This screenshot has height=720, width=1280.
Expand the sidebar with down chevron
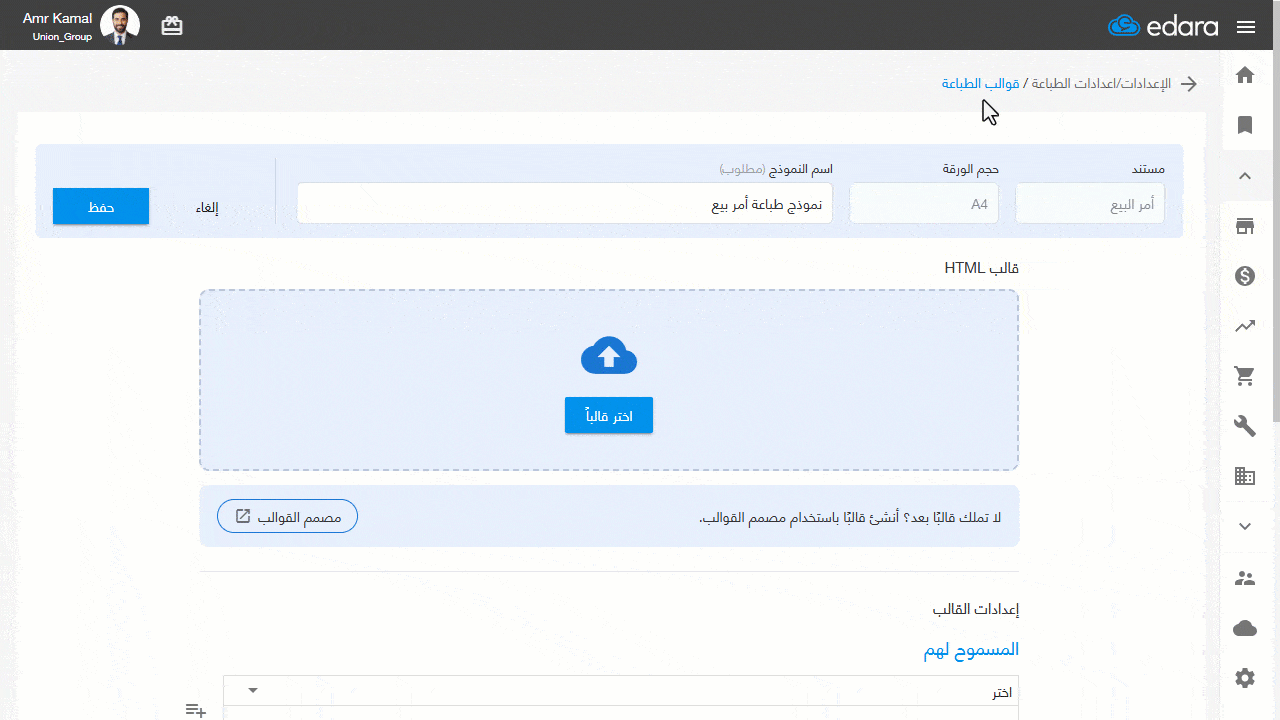[1245, 527]
